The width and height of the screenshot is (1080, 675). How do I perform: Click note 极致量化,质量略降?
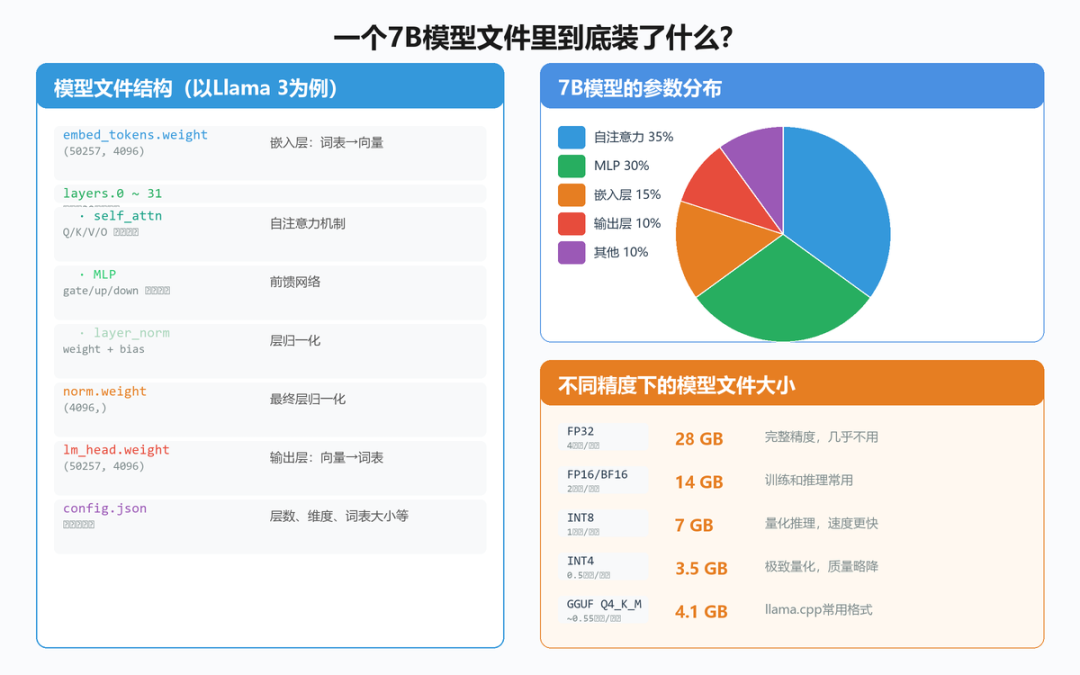point(821,566)
